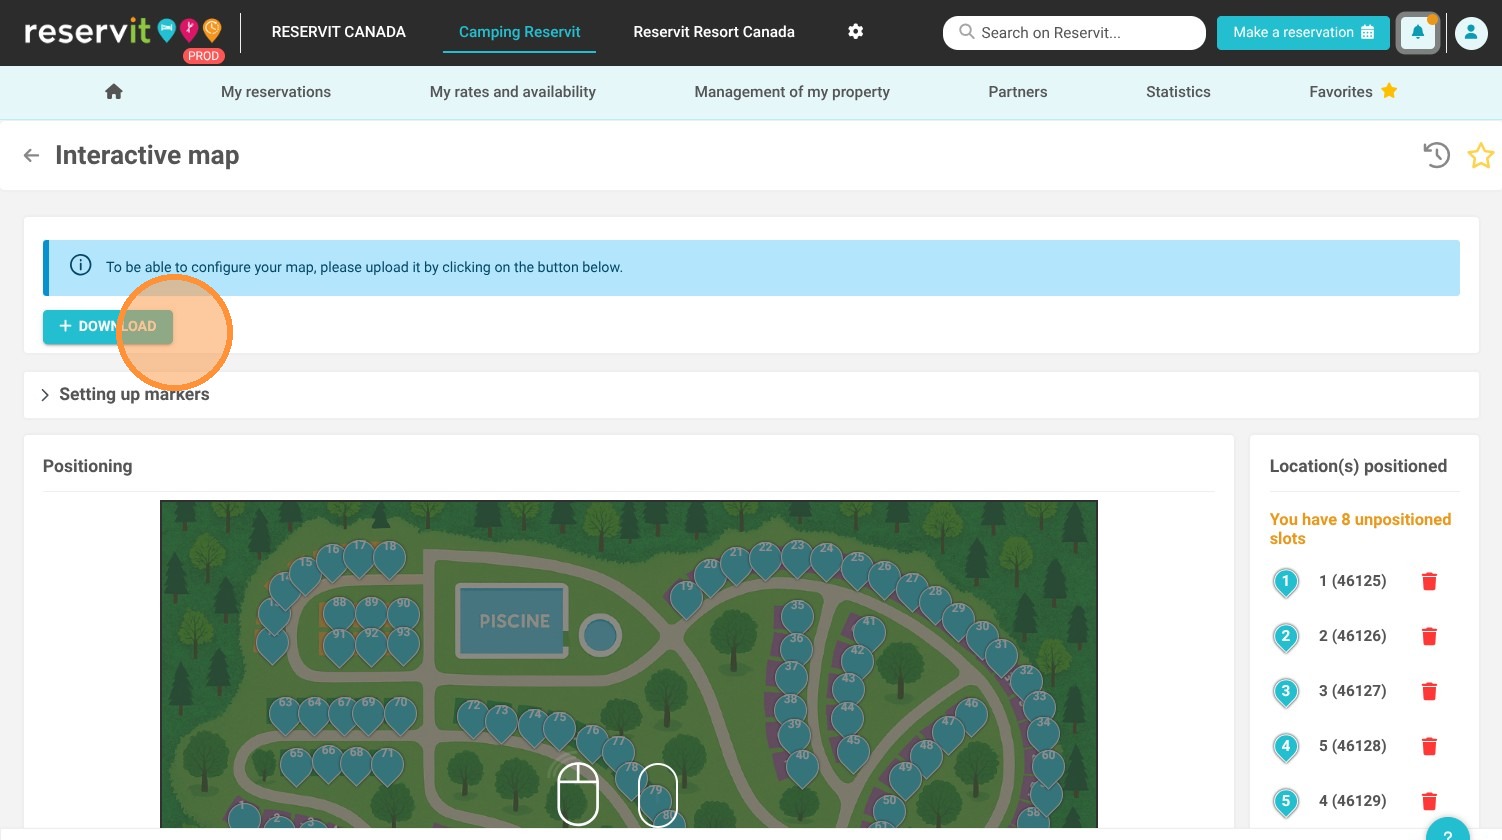Screen dimensions: 1502x840
Task: Click the back arrow beside Interactive map
Action: [31, 155]
